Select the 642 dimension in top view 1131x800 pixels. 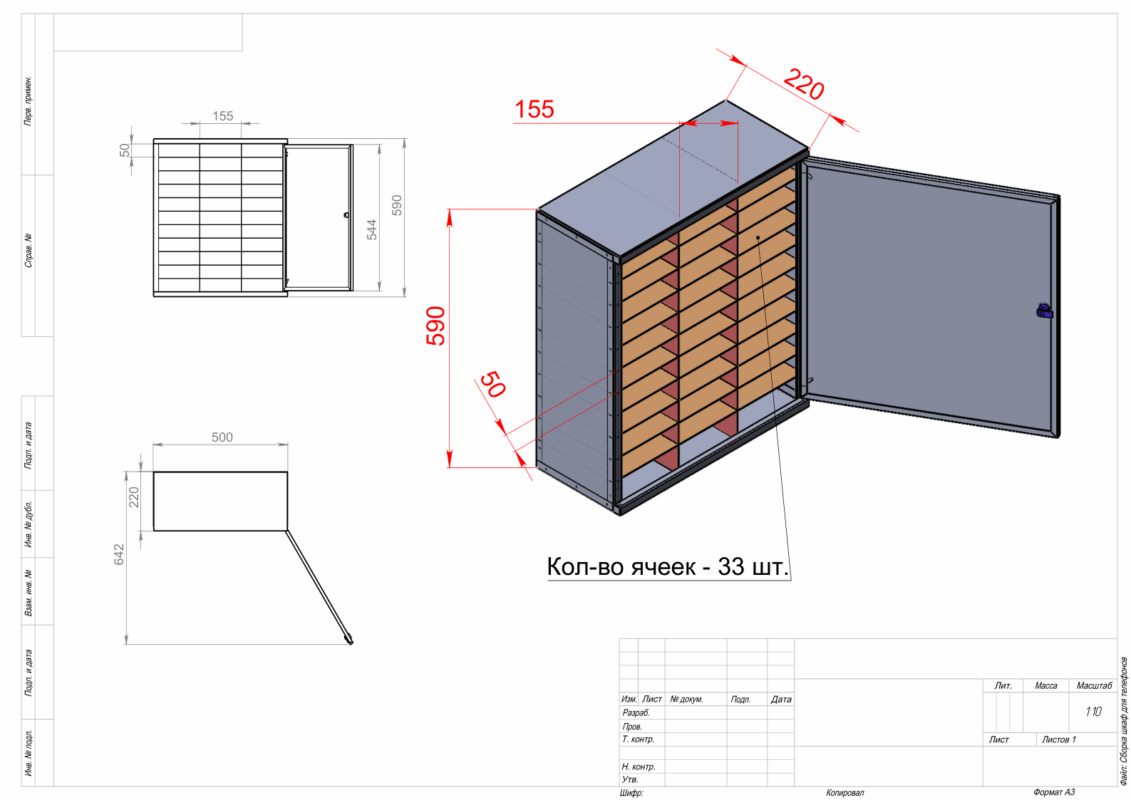[118, 557]
